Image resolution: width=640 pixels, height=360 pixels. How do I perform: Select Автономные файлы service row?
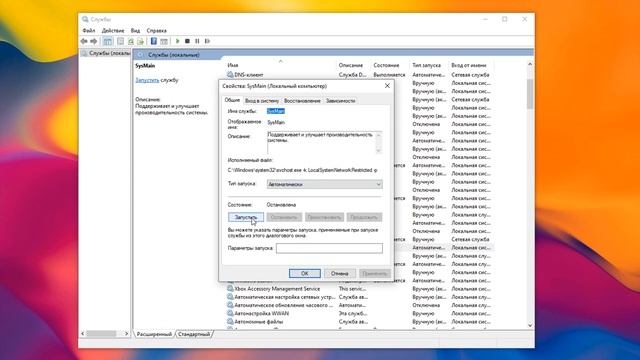359,322
